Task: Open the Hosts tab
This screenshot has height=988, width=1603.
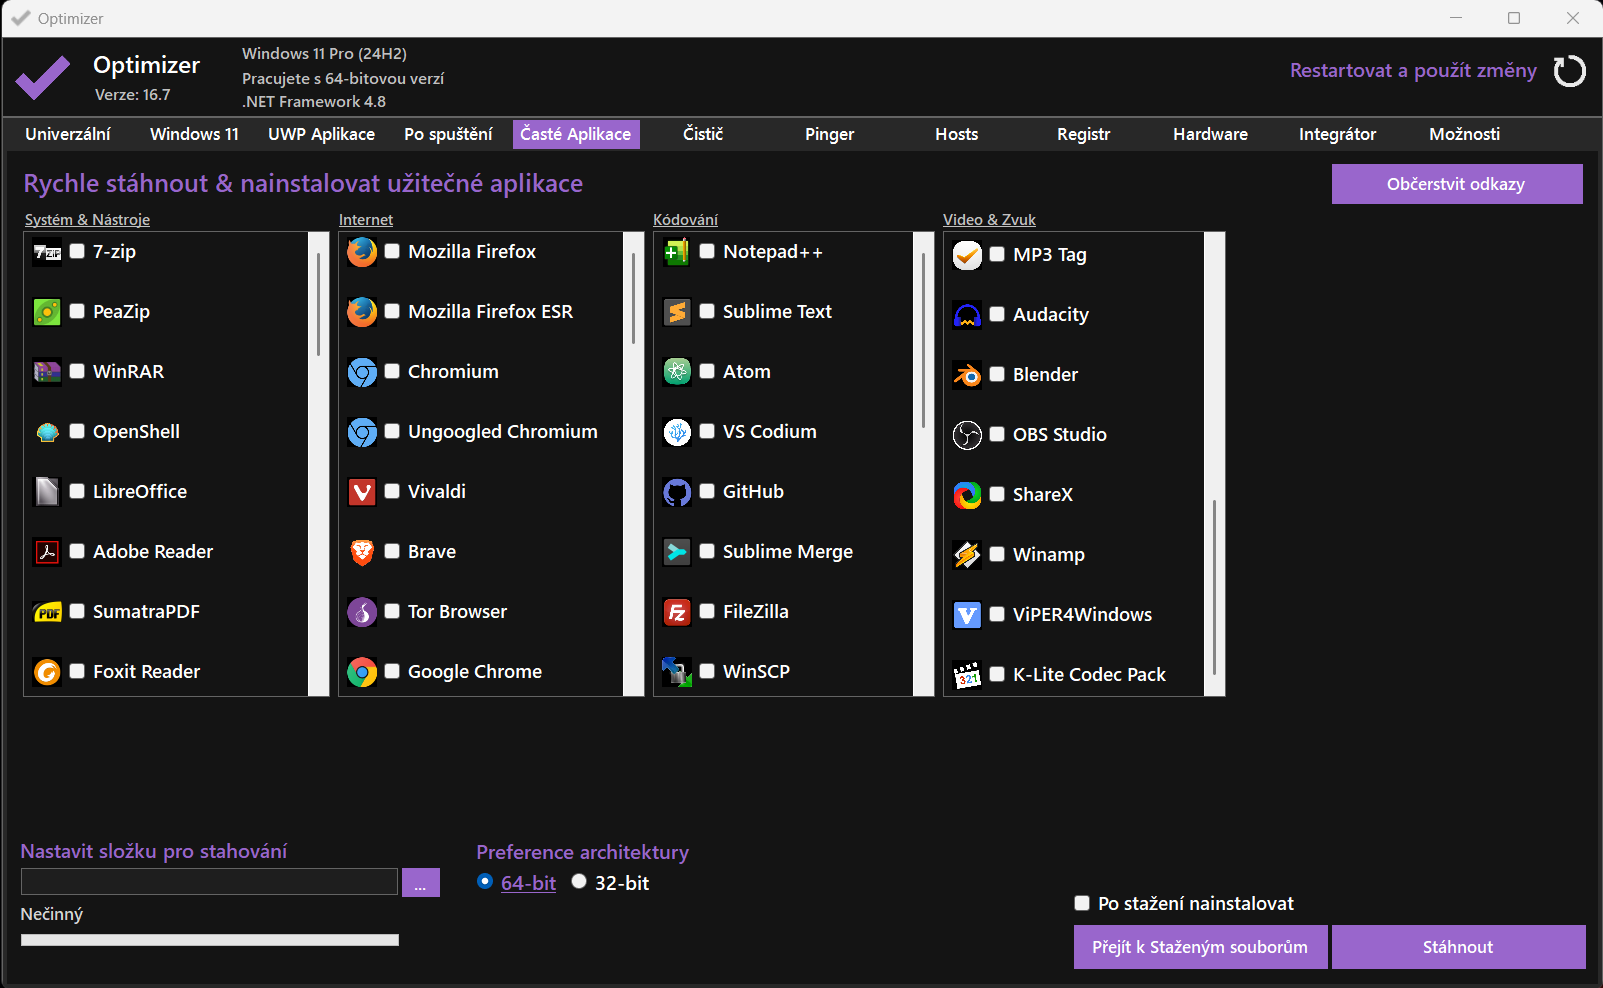Action: point(957,134)
